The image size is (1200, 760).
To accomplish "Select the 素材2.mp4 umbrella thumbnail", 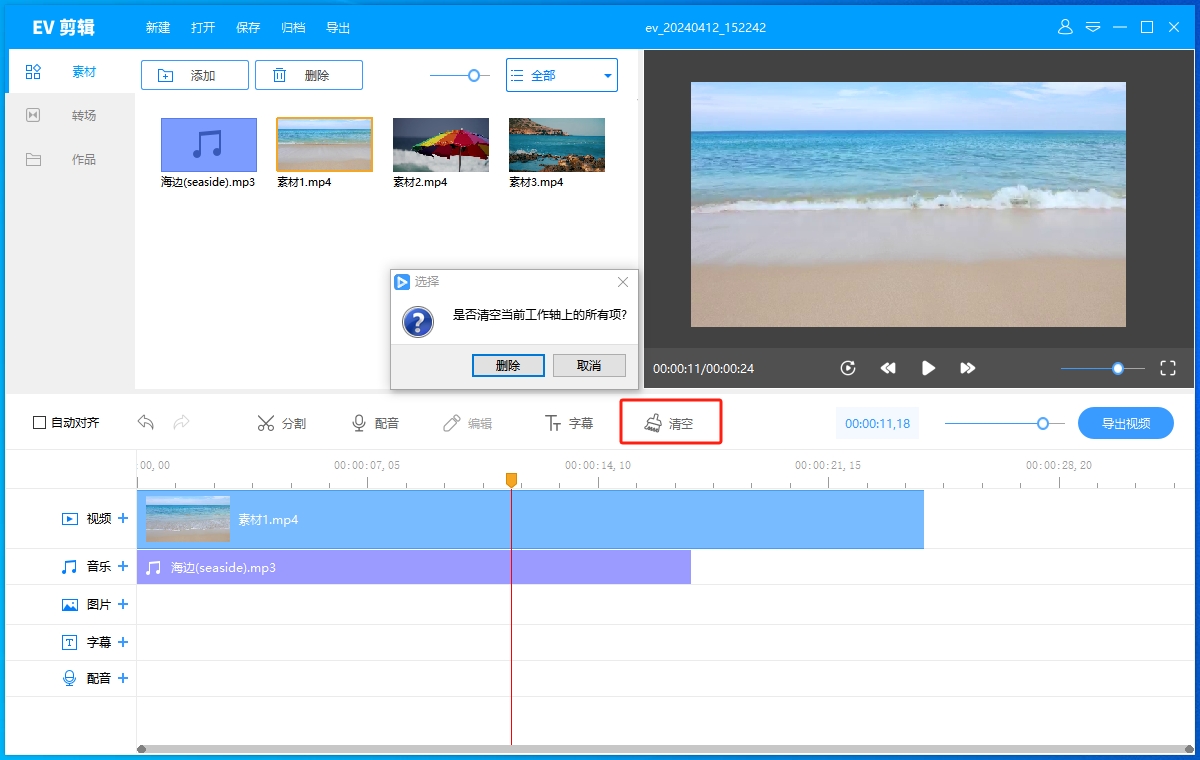I will (441, 145).
